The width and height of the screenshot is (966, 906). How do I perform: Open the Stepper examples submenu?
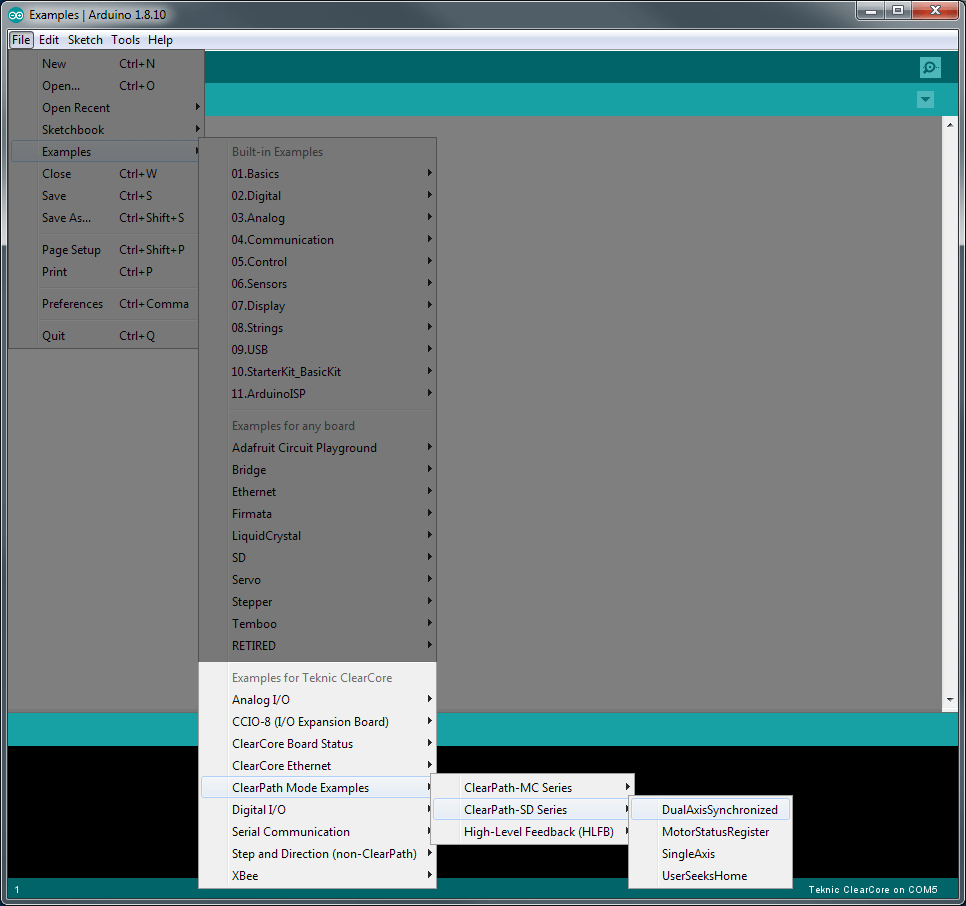pos(330,601)
